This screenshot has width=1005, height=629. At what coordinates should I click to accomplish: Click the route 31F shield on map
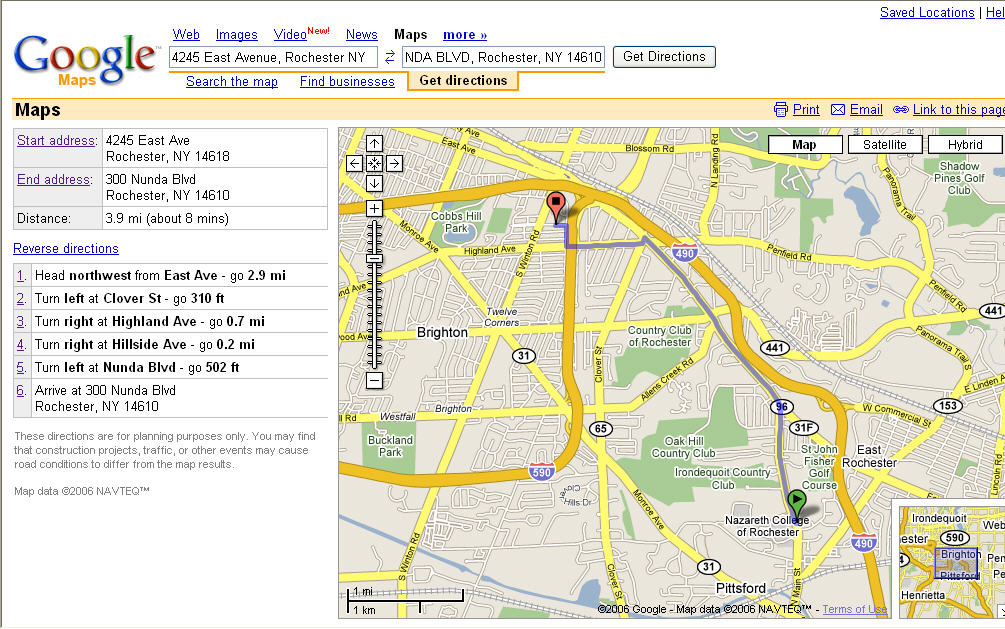804,427
